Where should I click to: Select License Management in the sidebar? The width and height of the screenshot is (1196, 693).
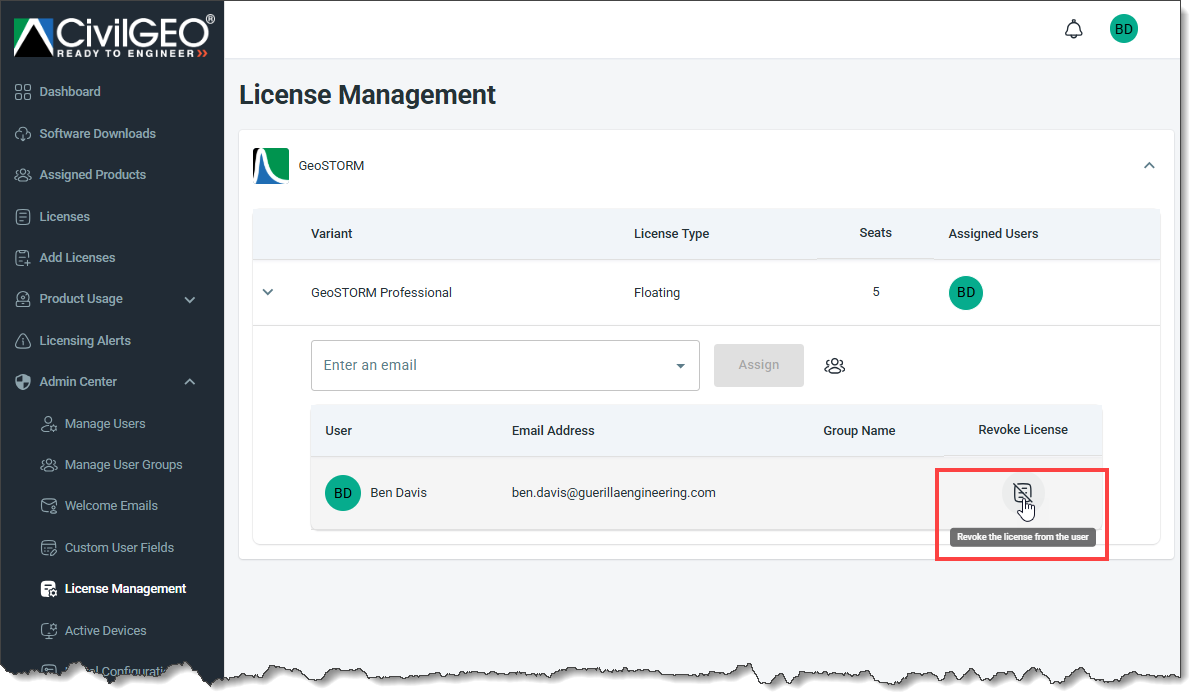[125, 588]
